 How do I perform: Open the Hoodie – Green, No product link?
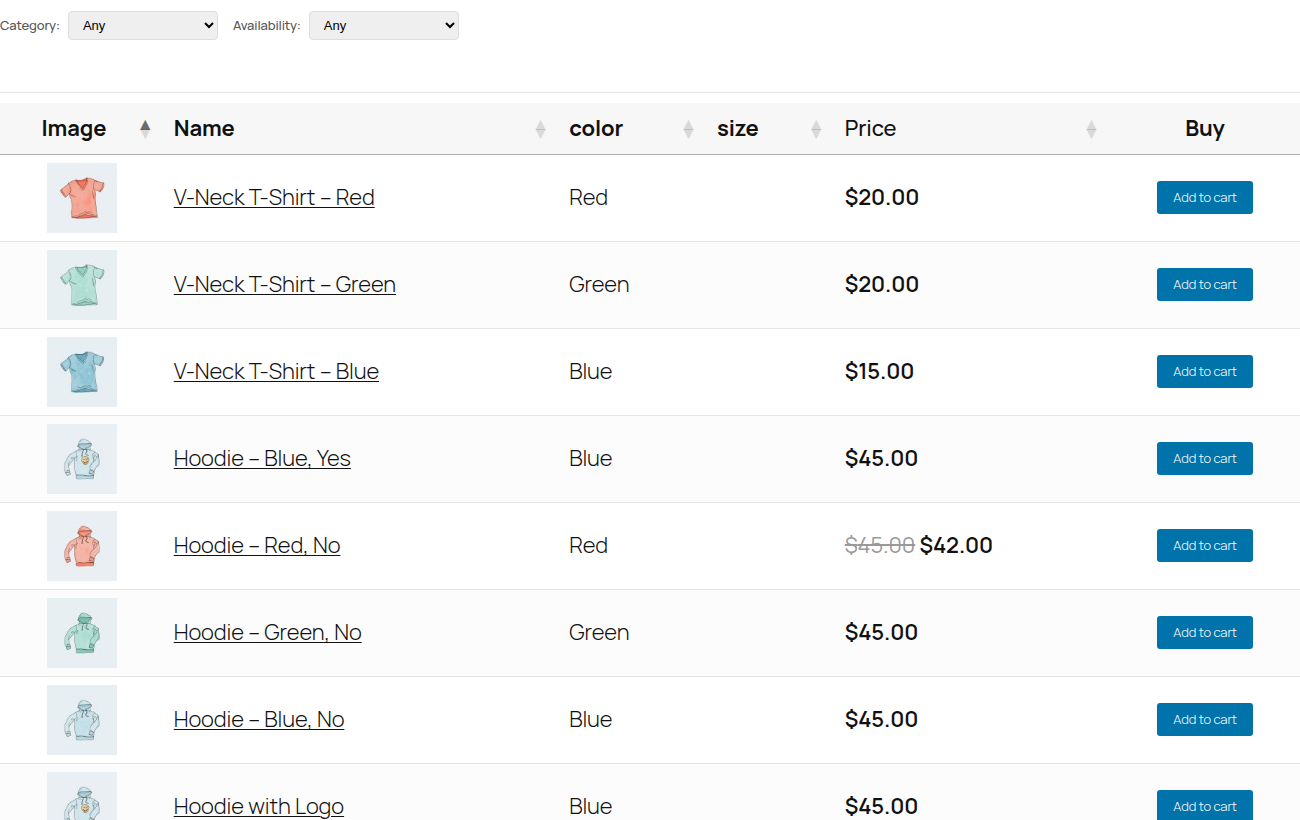[268, 633]
